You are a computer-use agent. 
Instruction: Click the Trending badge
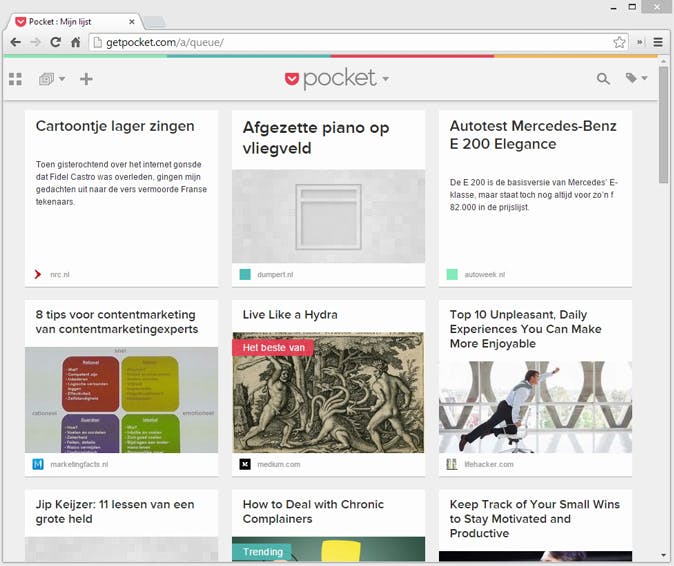pos(263,552)
